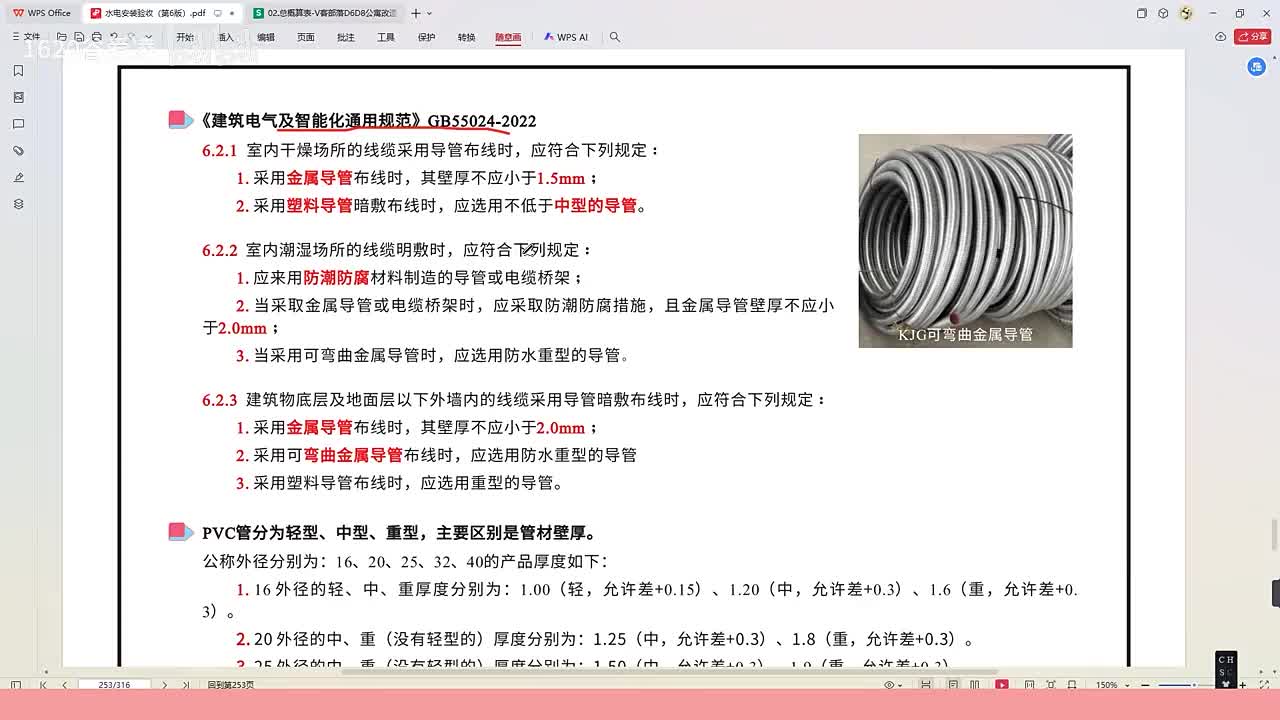The width and height of the screenshot is (1280, 720).
Task: Open the 文件 file menu
Action: point(26,37)
